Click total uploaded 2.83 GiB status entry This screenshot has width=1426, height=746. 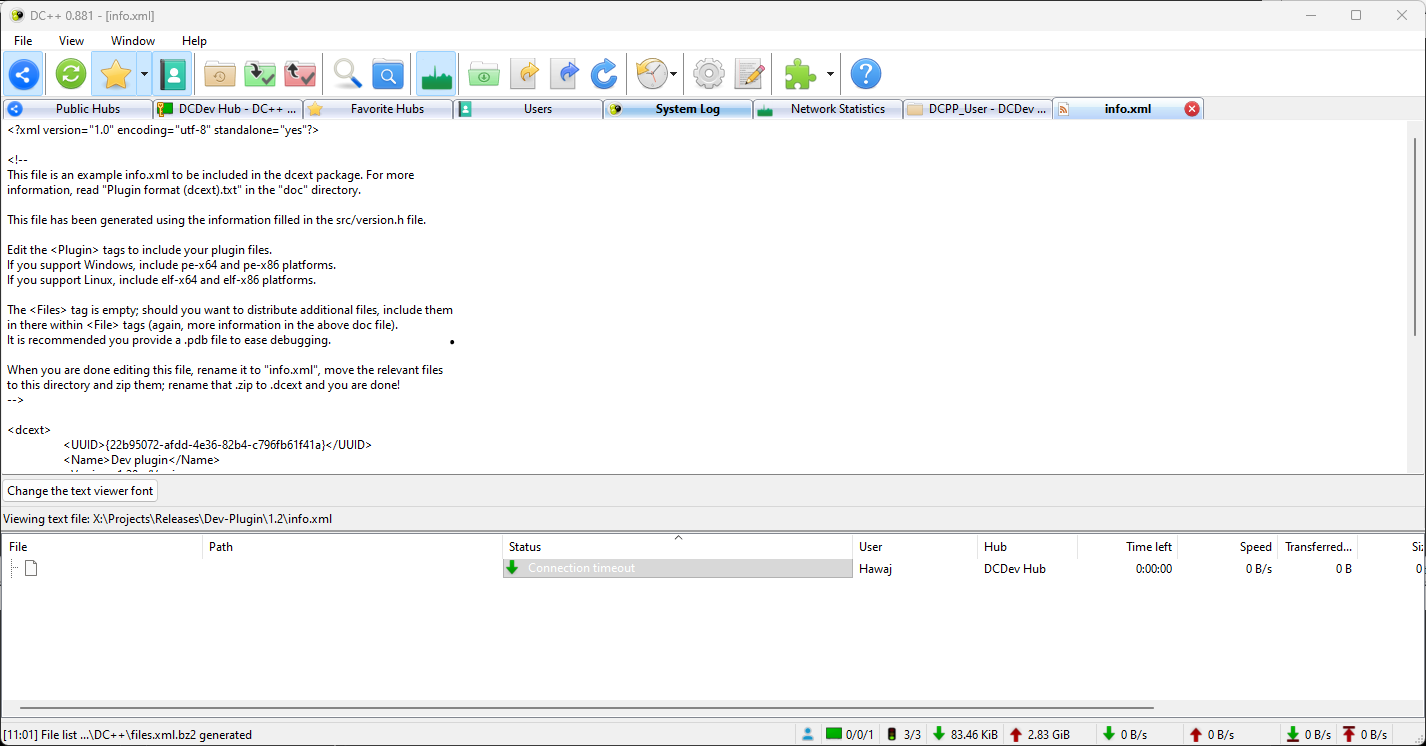tap(1040, 734)
